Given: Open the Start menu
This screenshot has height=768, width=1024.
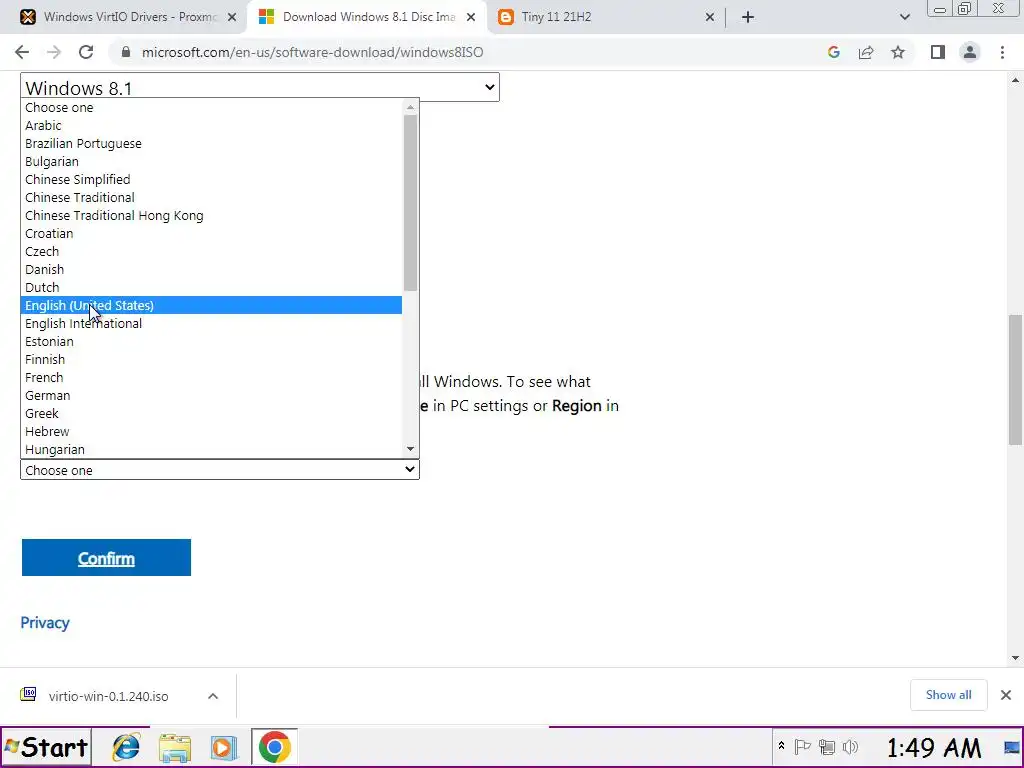Looking at the screenshot, I should 46,747.
